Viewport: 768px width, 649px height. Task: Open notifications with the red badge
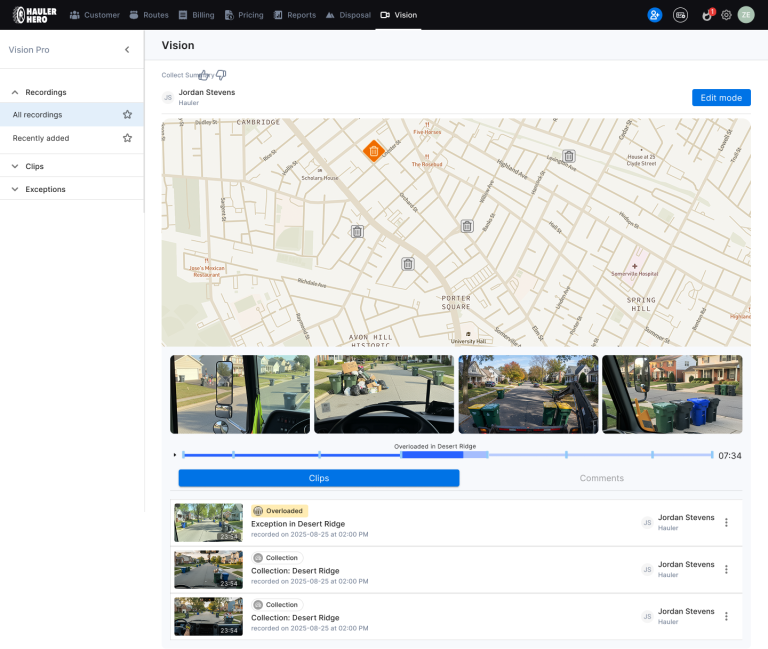point(707,15)
